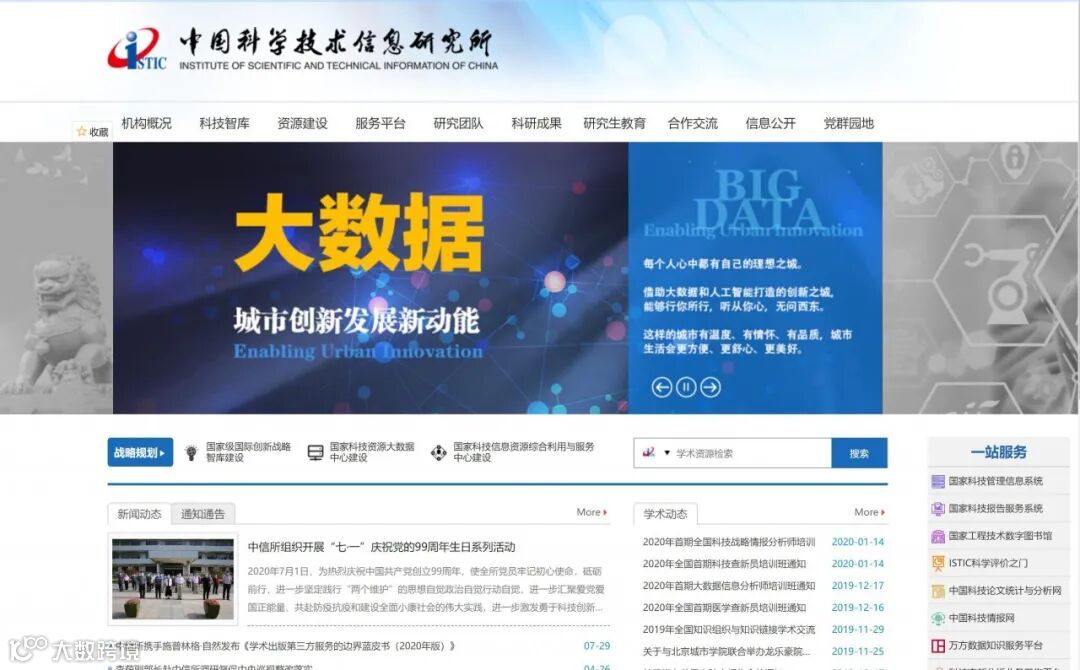Click the 战略规划 button
Image resolution: width=1080 pixels, height=670 pixels.
[x=140, y=452]
